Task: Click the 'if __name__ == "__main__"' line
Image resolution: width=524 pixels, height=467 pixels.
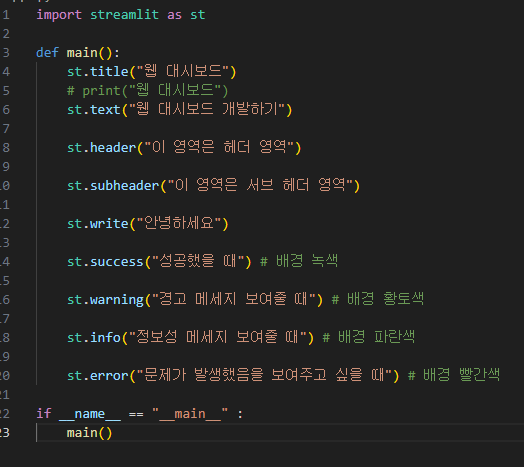Action: (139, 414)
